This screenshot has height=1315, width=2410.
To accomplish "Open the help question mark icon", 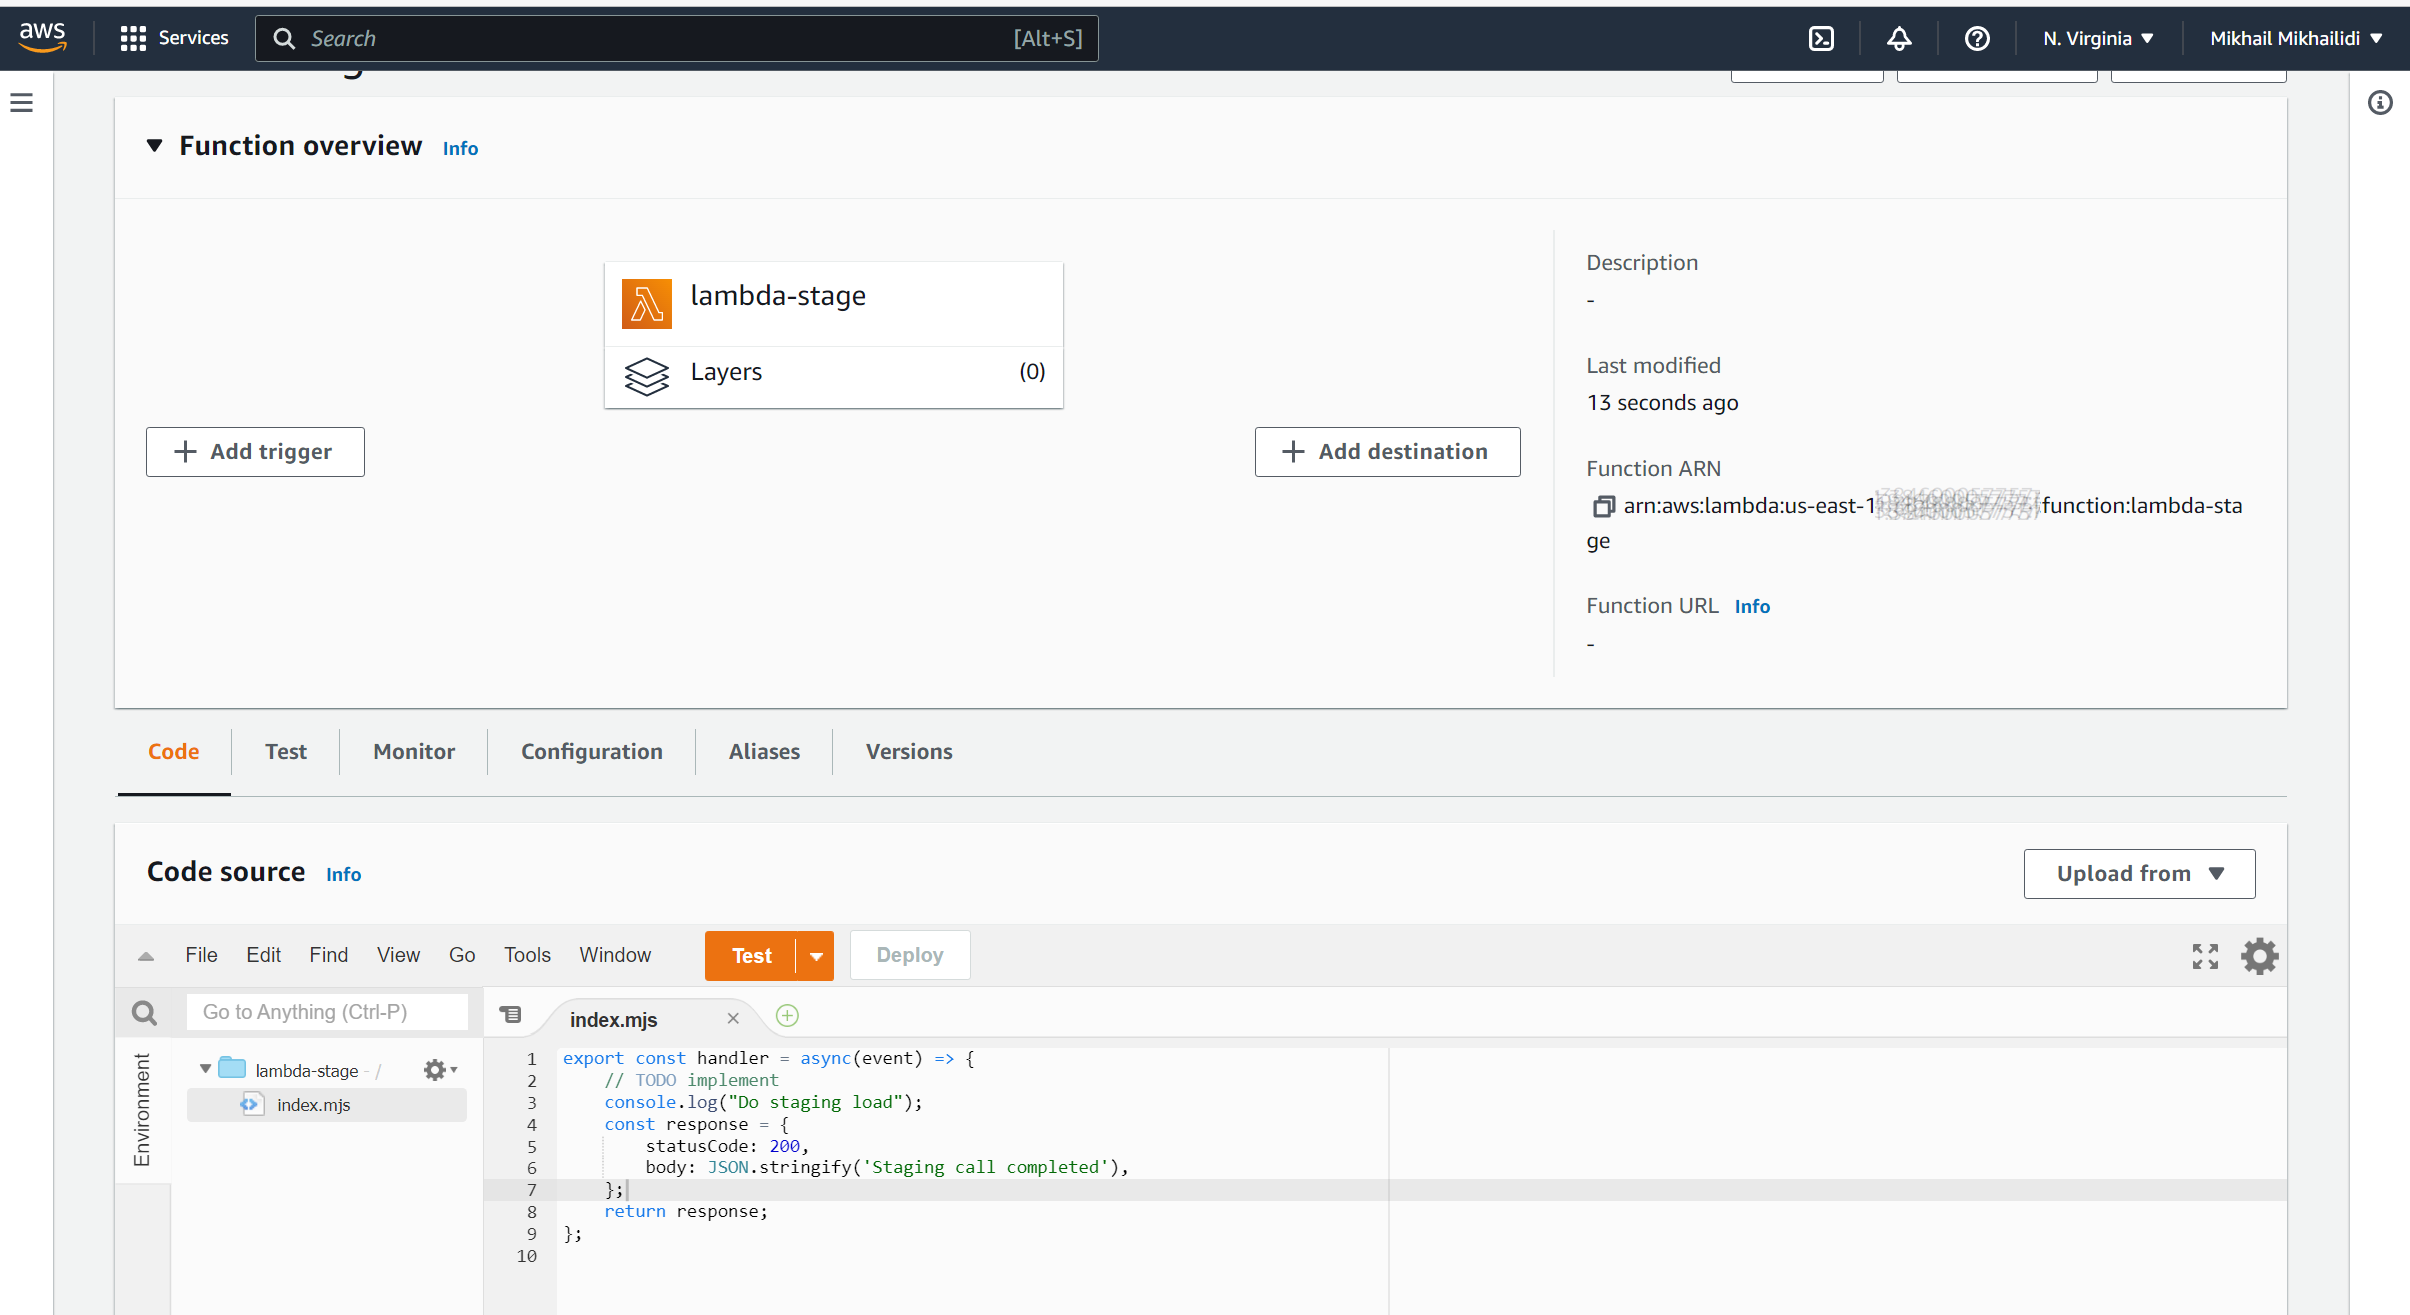I will tap(1976, 38).
